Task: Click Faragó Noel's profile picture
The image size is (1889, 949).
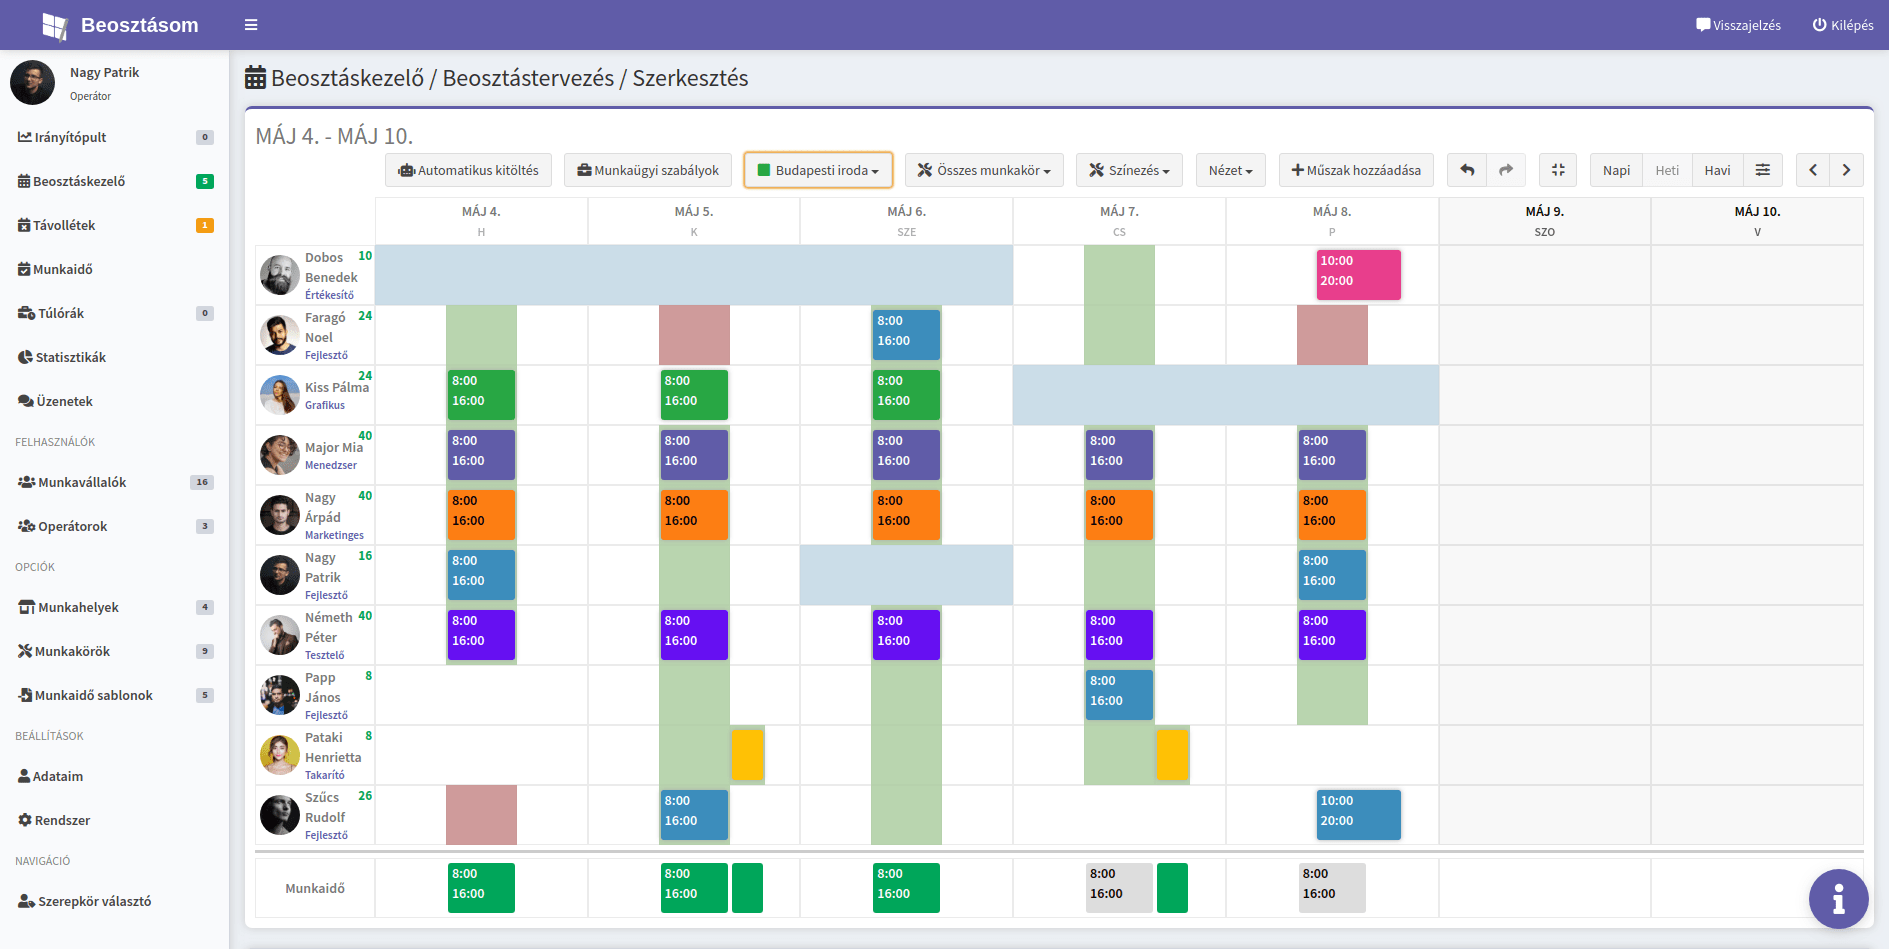Action: [280, 335]
